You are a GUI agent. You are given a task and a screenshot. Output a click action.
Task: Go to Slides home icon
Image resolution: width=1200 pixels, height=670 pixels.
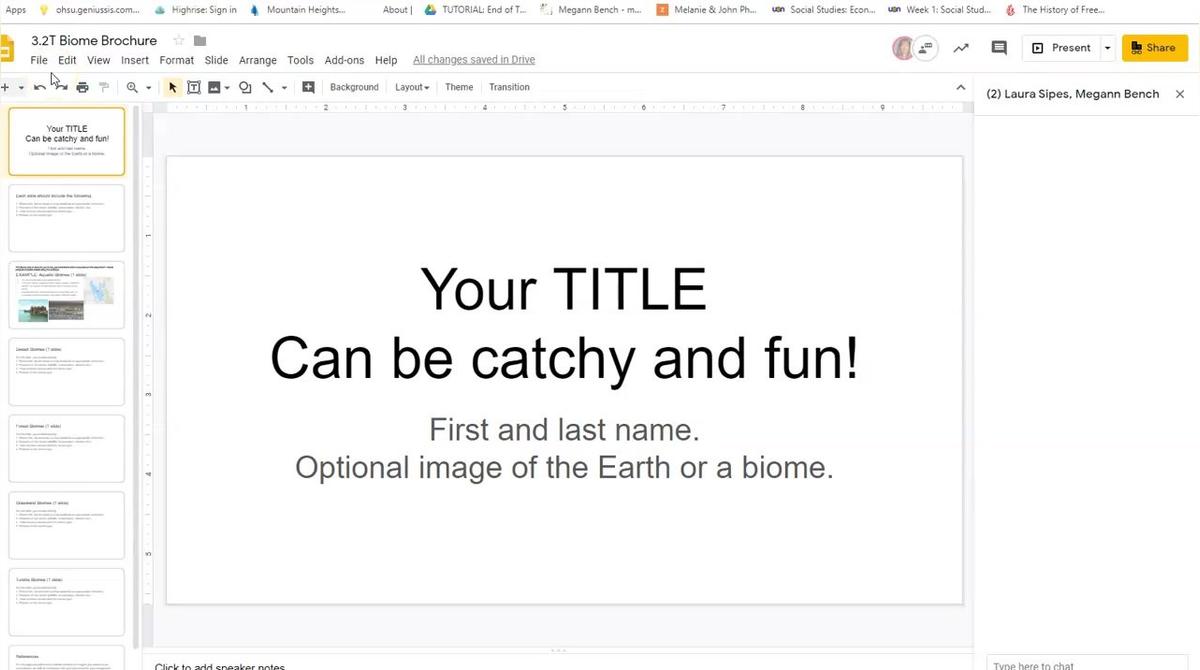point(6,48)
